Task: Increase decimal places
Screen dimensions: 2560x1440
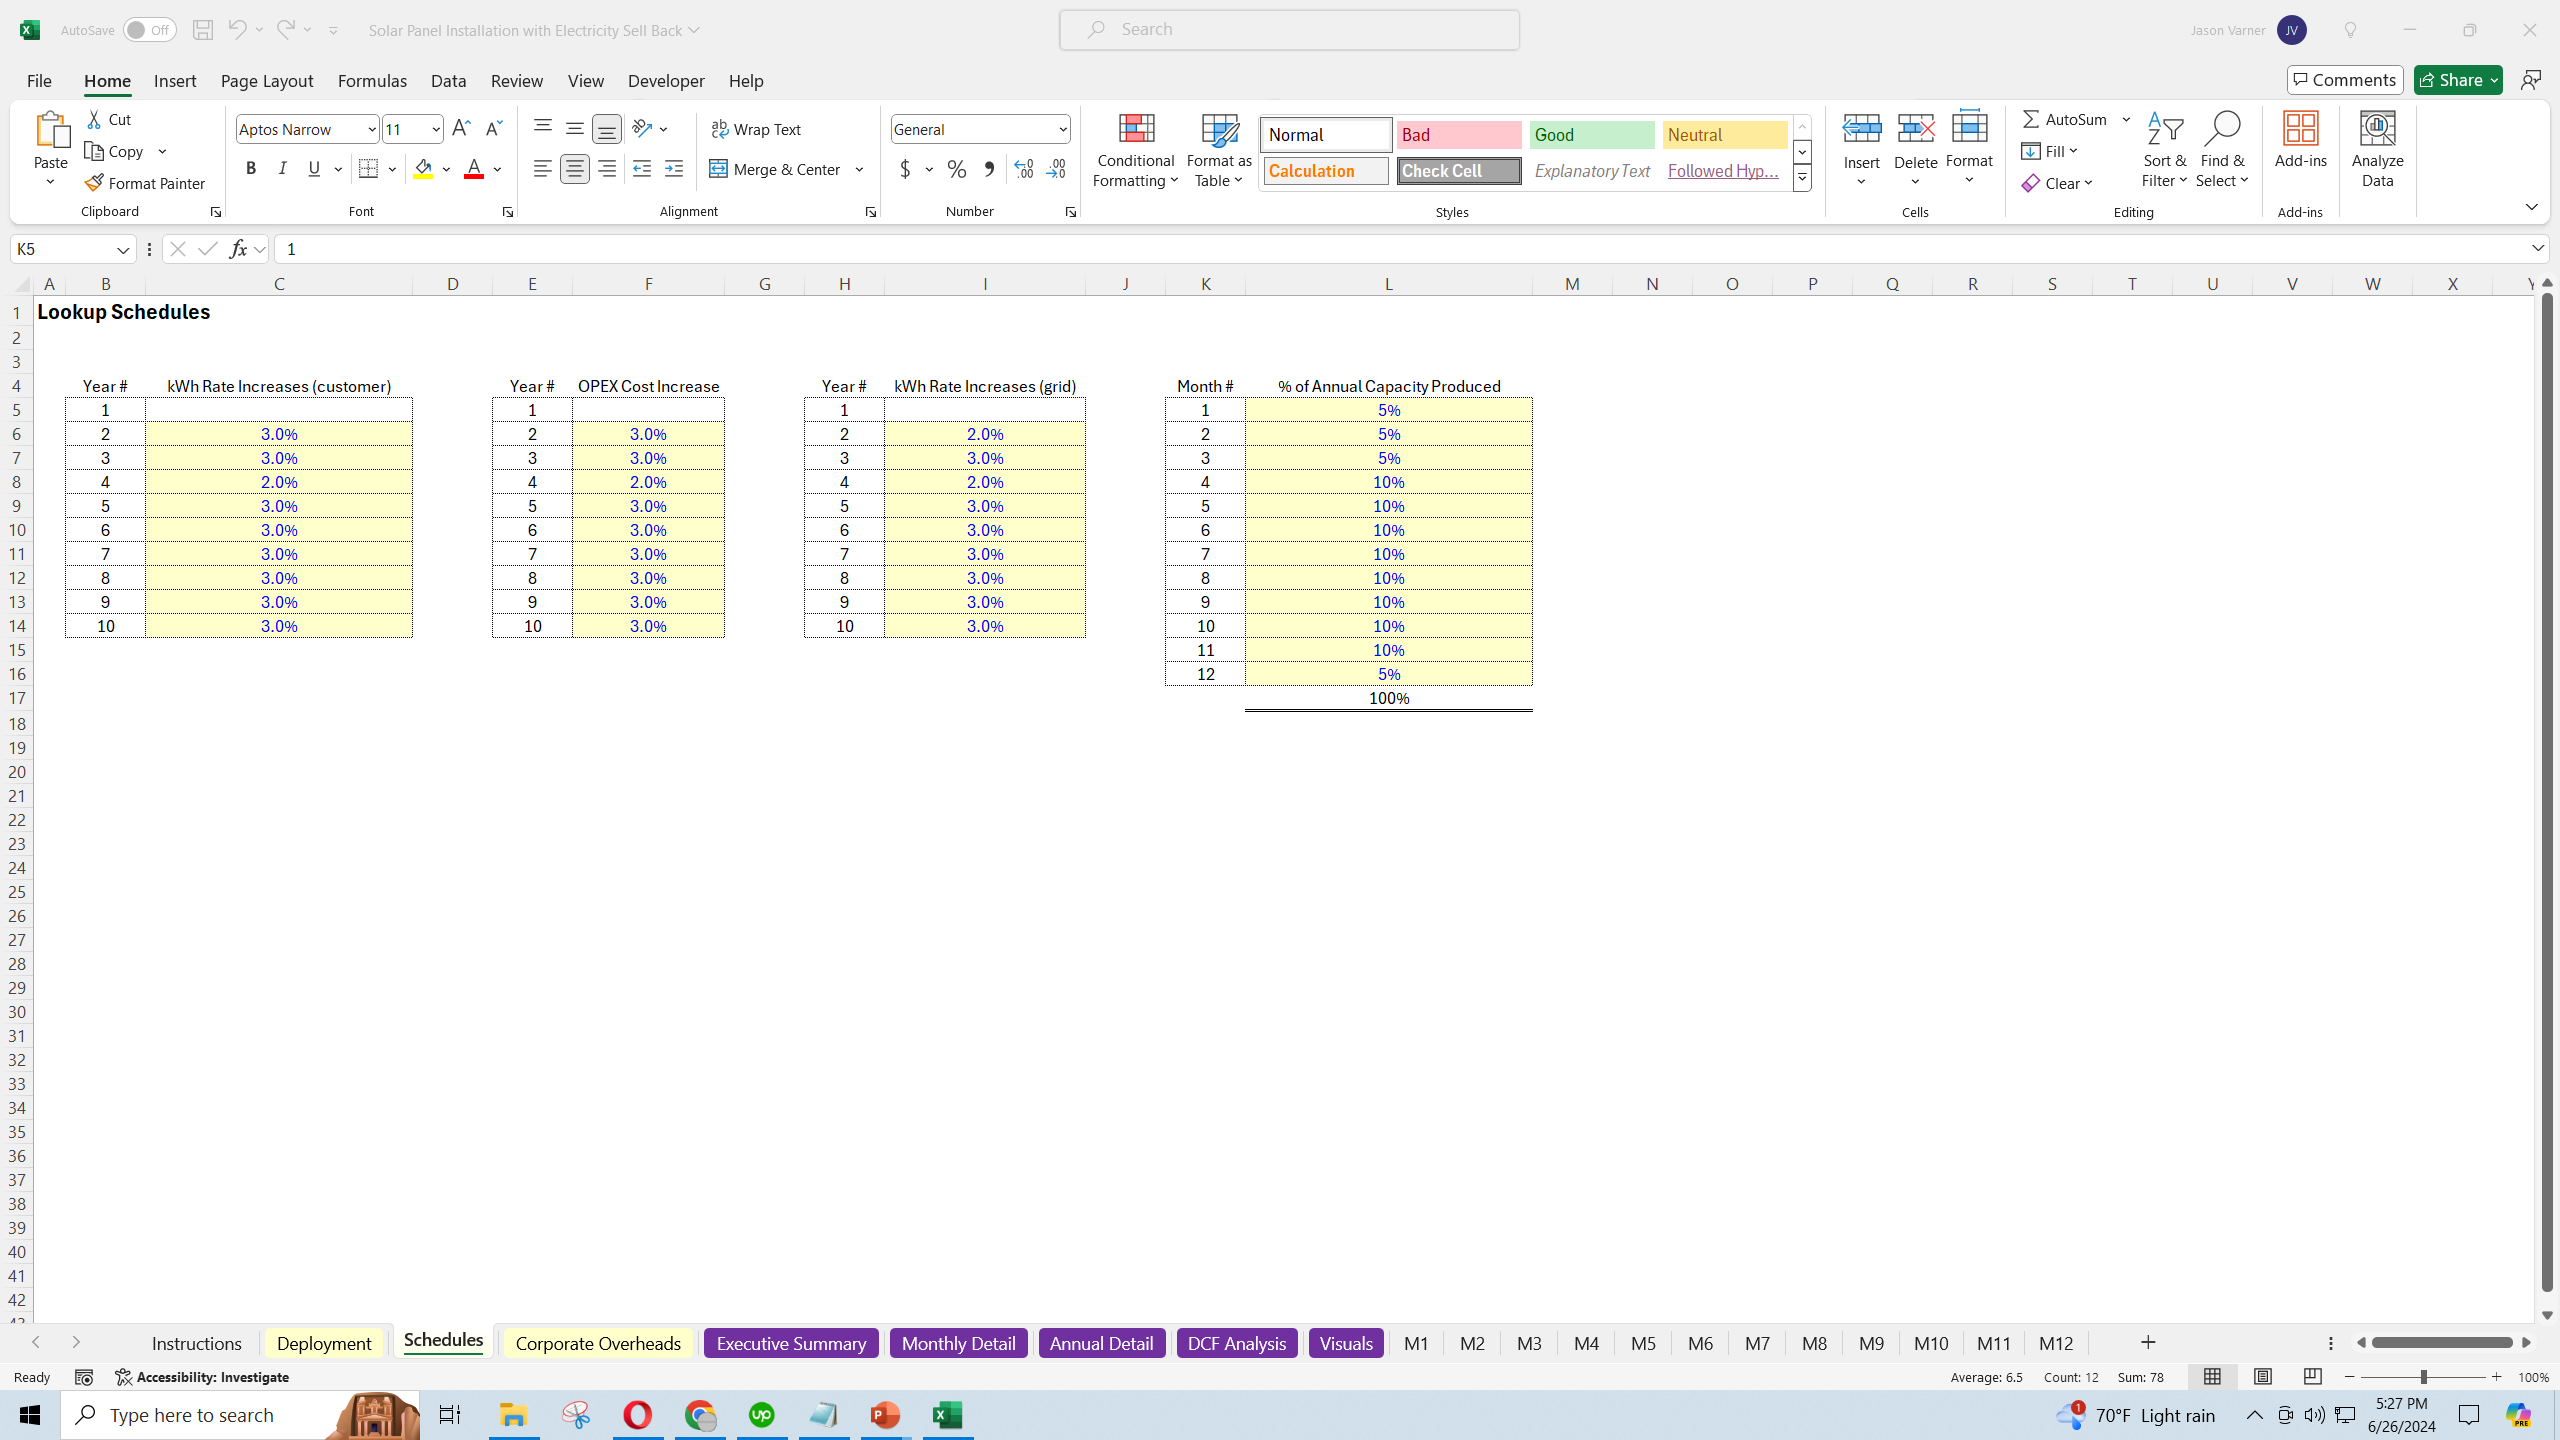Action: 1024,169
